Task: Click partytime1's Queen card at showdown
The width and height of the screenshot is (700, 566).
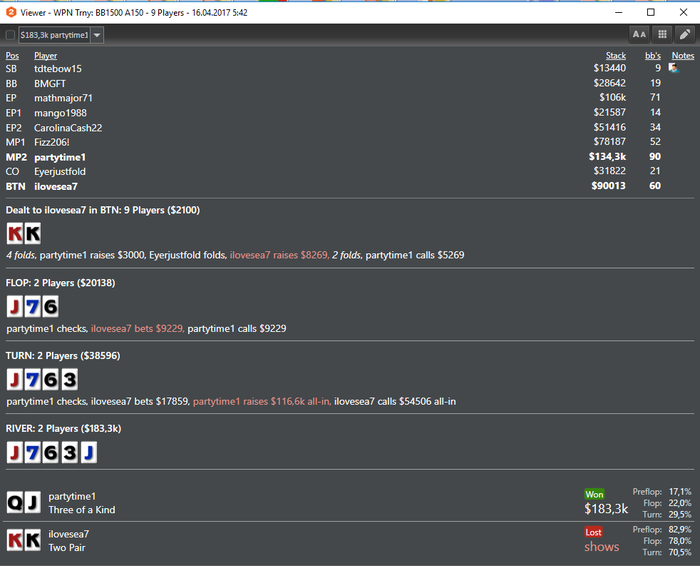Action: click(x=15, y=503)
